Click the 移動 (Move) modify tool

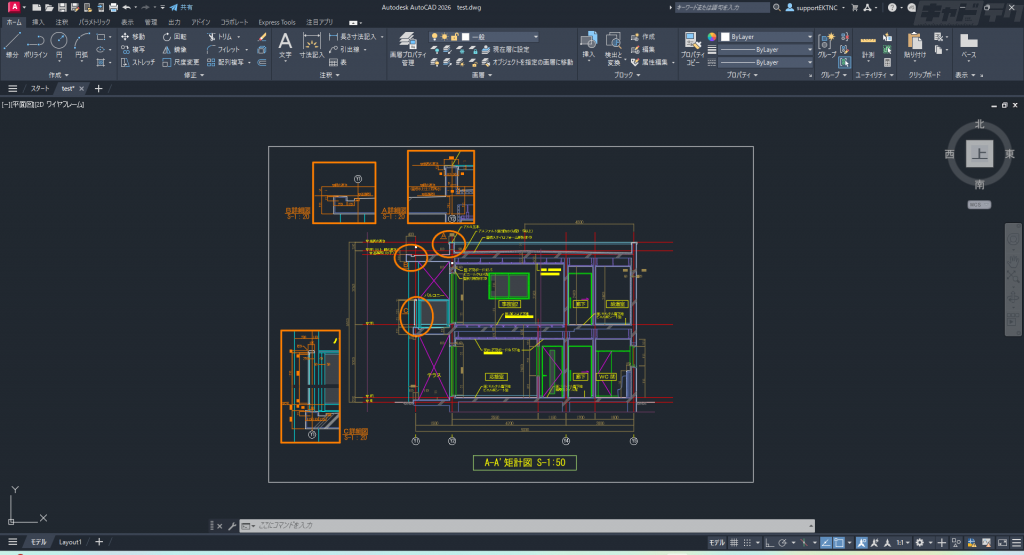pyautogui.click(x=133, y=36)
